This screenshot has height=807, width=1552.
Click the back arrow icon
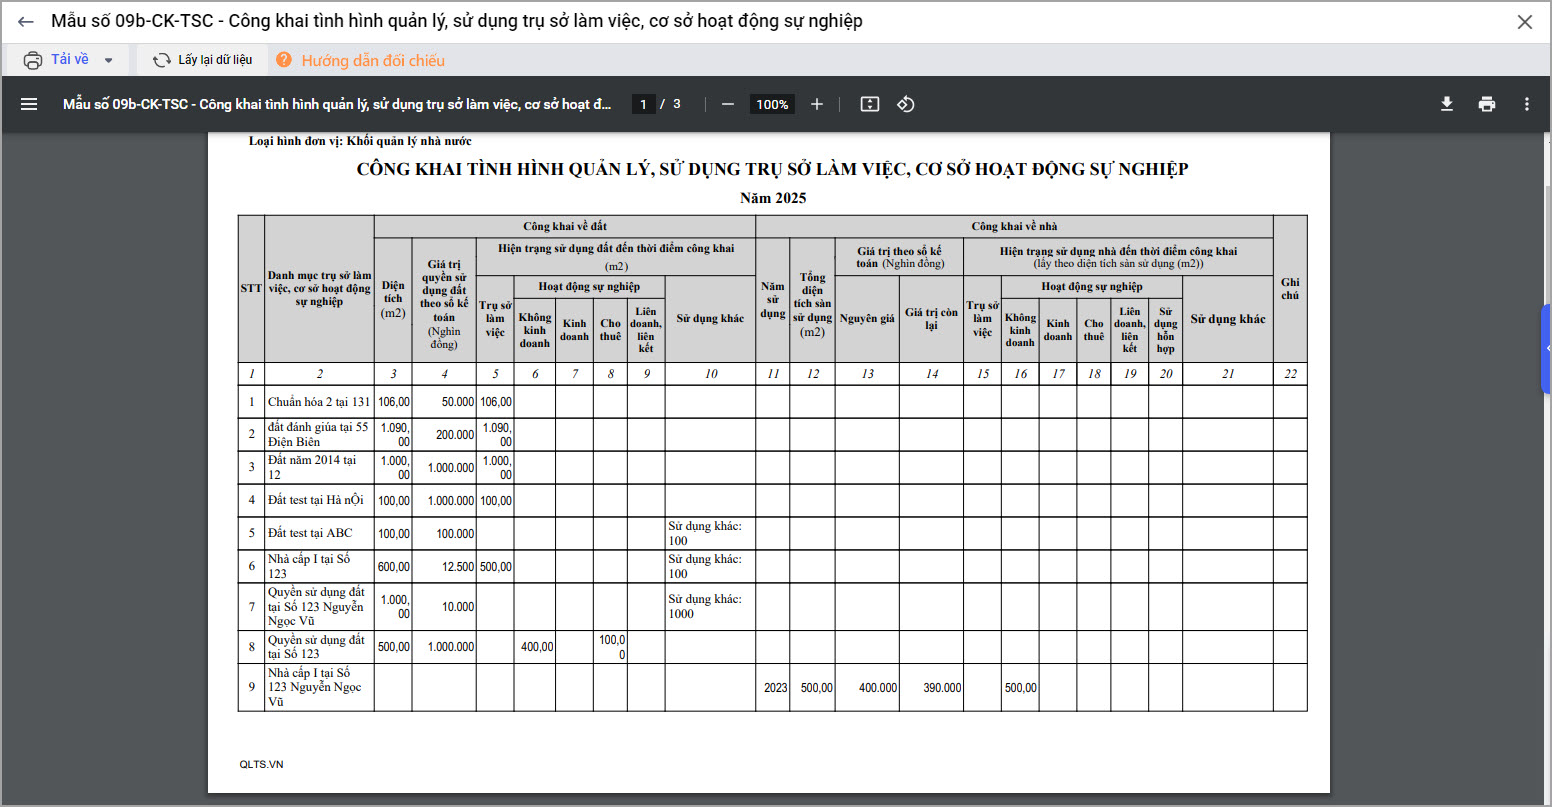(x=26, y=22)
